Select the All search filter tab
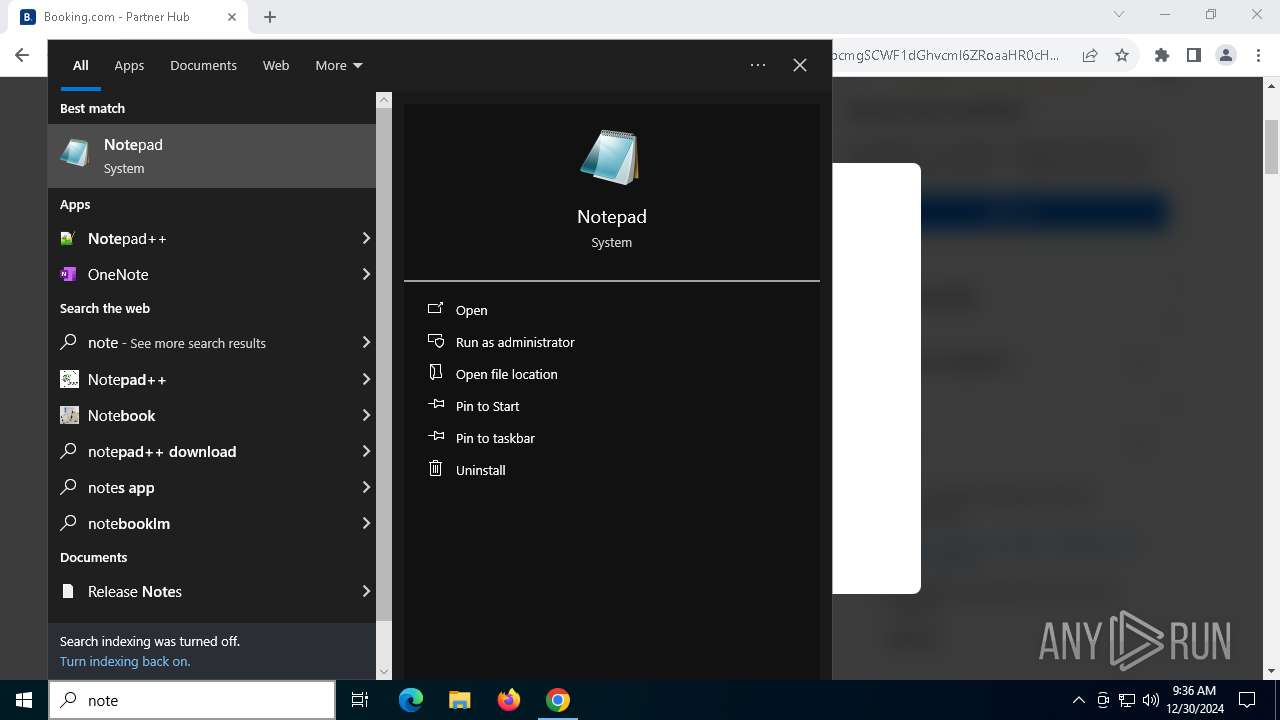1280x720 pixels. point(81,65)
